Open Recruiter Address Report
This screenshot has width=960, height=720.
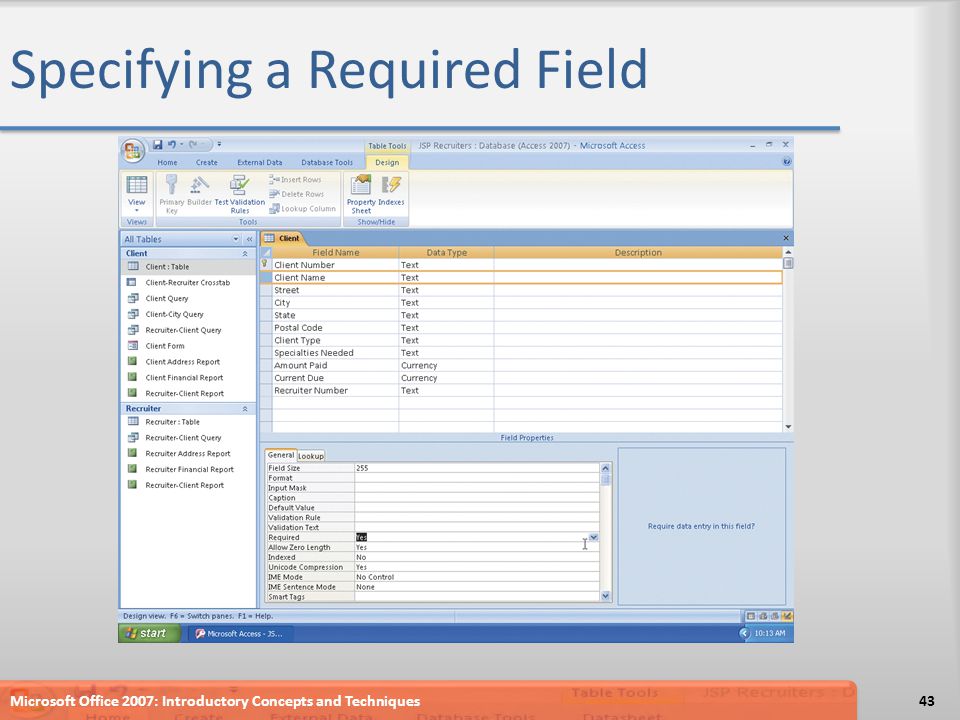189,454
